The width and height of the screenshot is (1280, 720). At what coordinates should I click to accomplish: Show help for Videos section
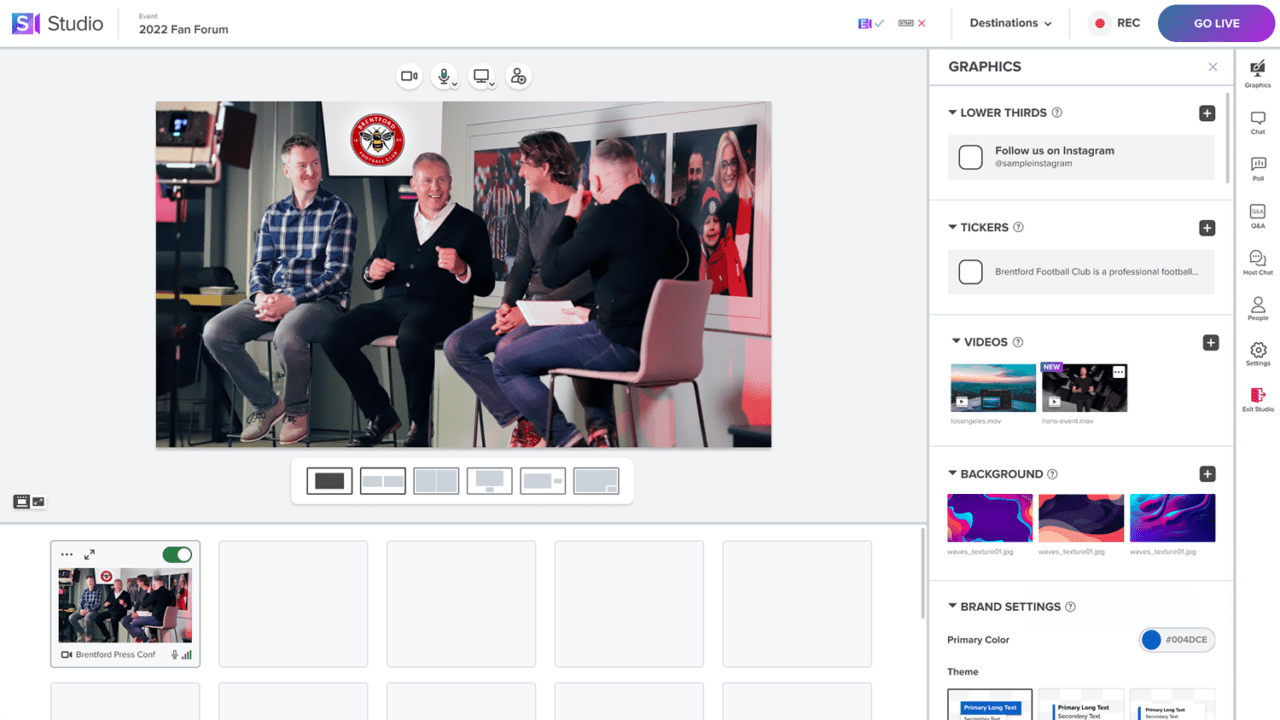click(1018, 342)
